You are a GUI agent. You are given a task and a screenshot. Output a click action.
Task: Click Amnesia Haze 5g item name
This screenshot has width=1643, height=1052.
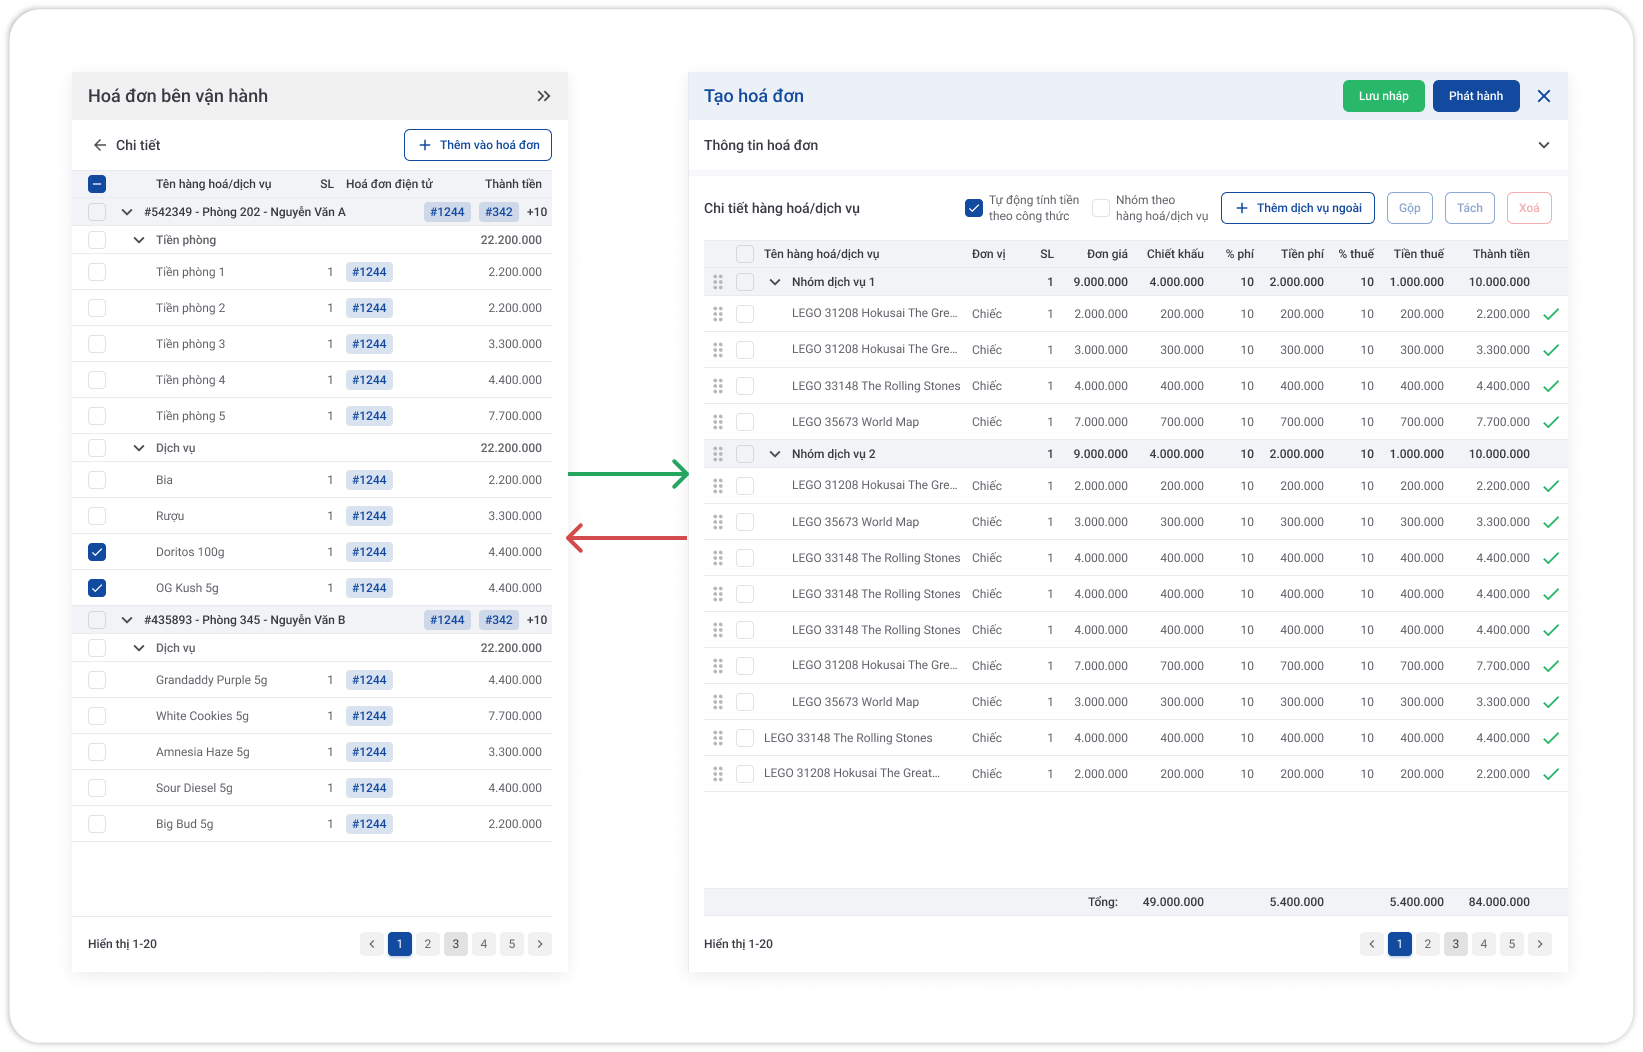tap(203, 752)
